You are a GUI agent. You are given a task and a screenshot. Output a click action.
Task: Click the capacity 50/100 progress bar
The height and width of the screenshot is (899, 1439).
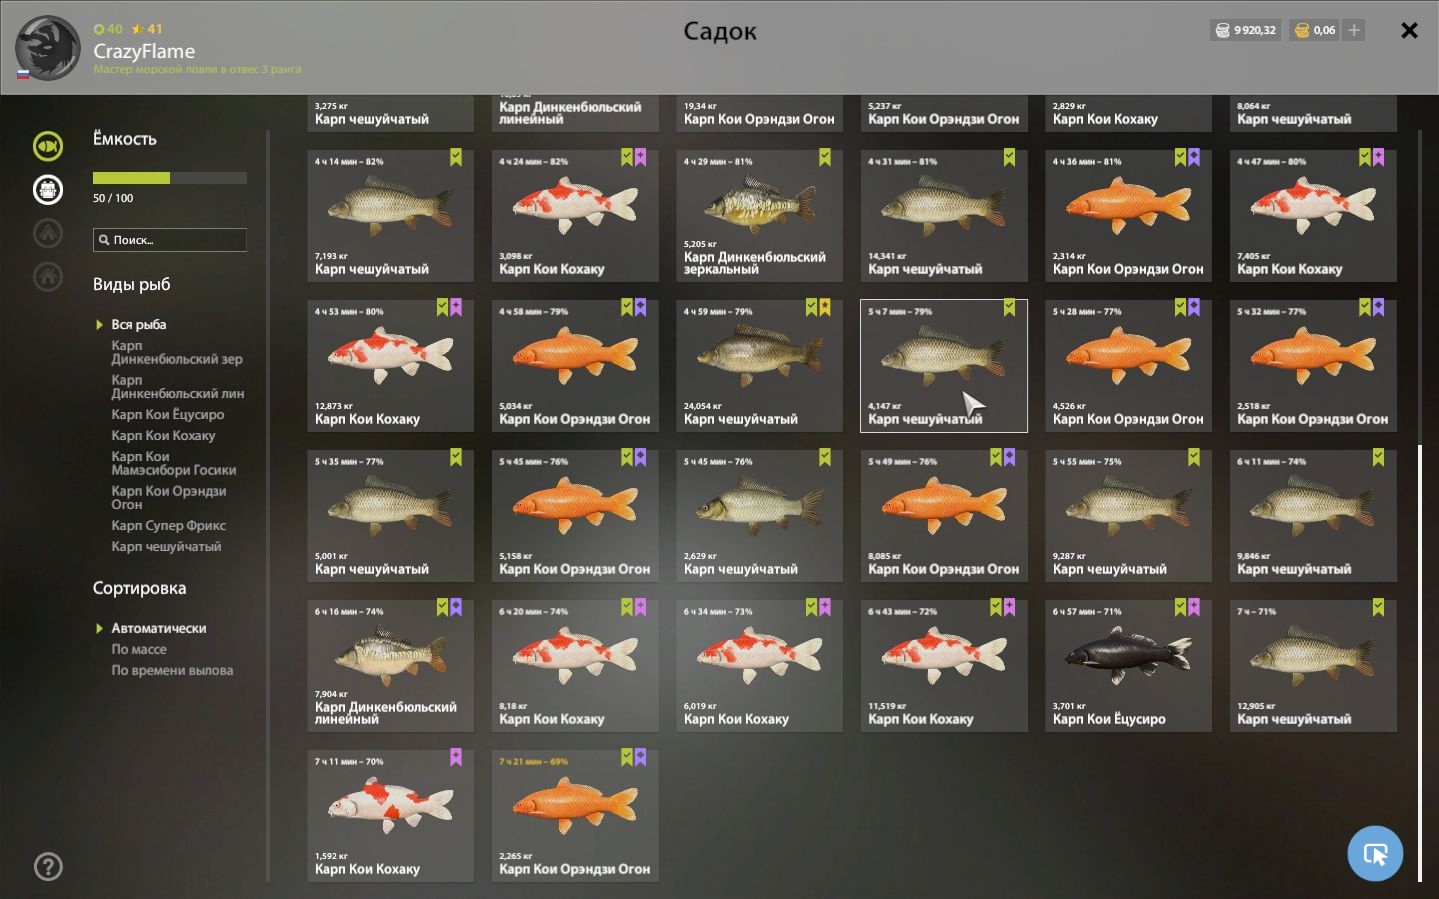pos(169,178)
